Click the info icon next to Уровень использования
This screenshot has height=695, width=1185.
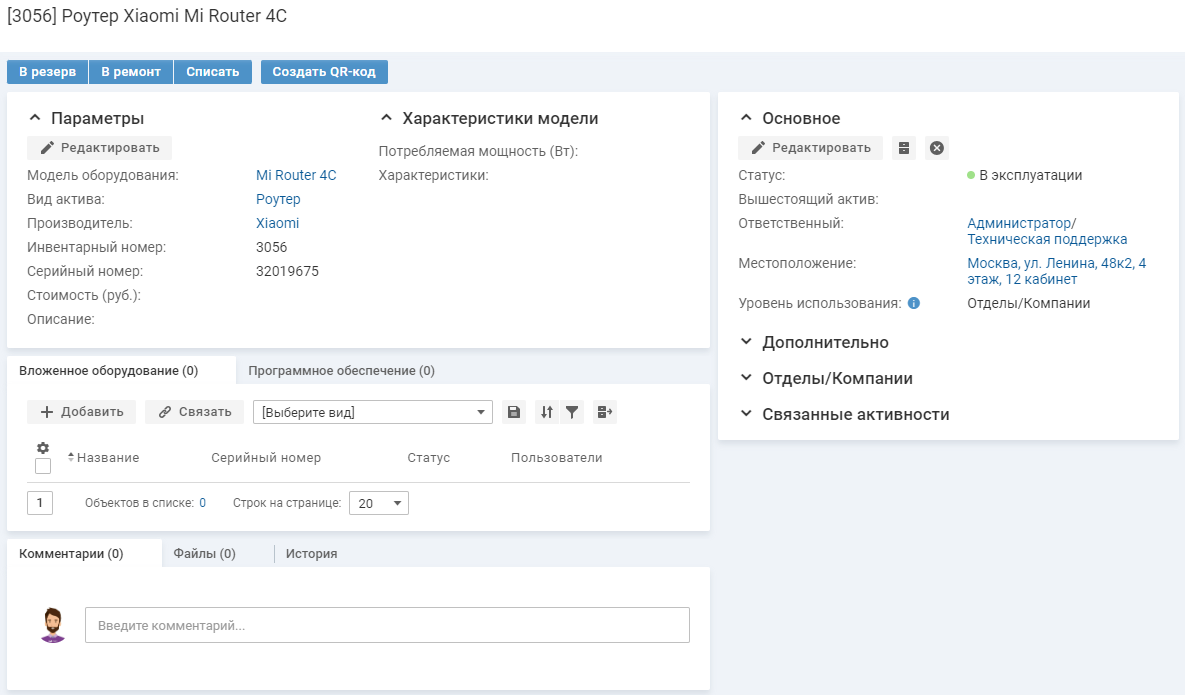[x=914, y=303]
